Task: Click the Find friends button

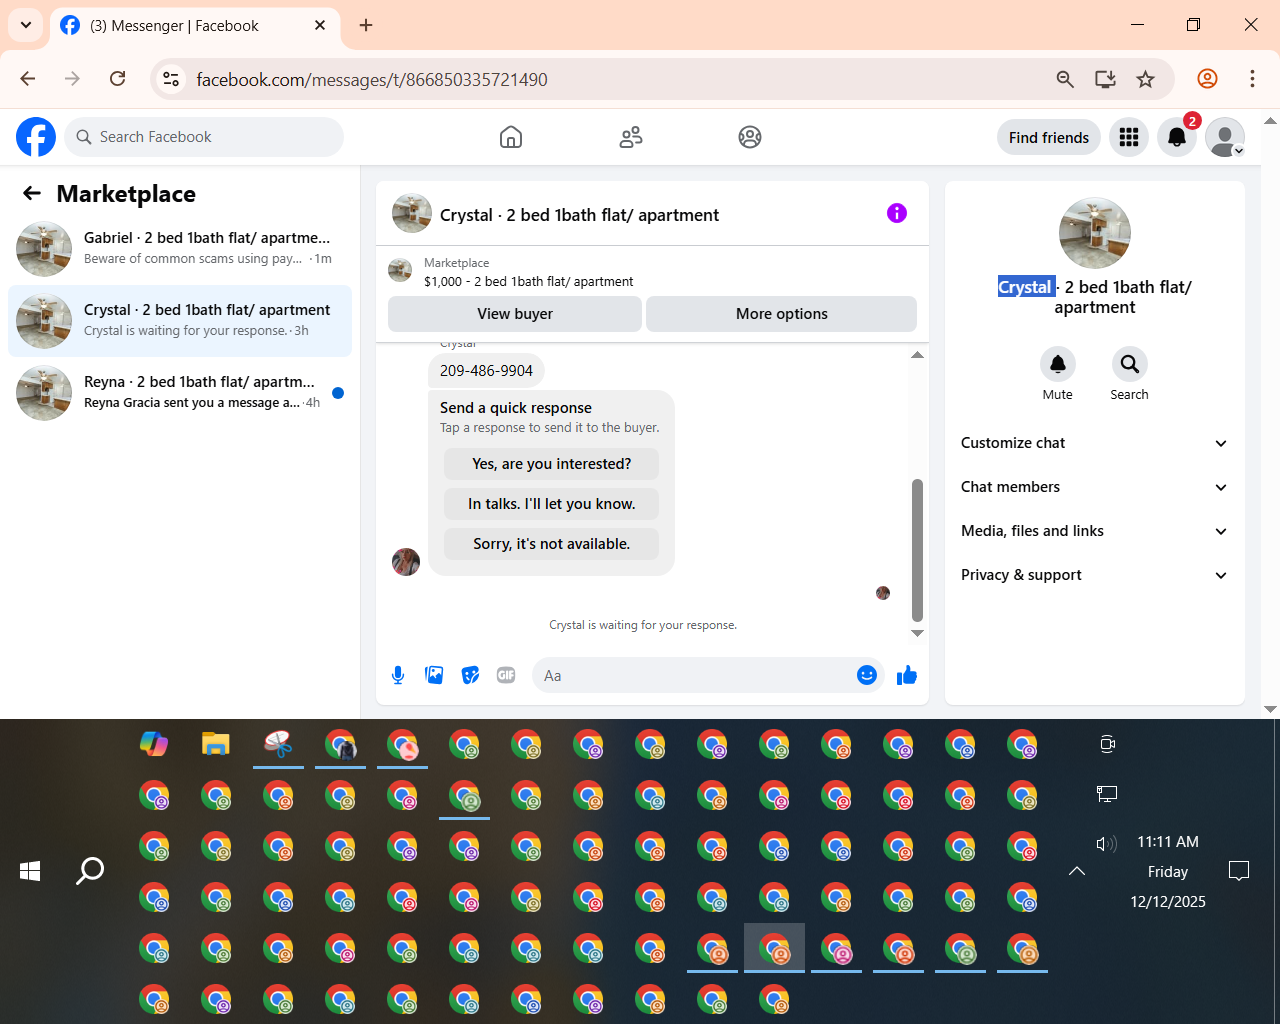Action: 1049,137
